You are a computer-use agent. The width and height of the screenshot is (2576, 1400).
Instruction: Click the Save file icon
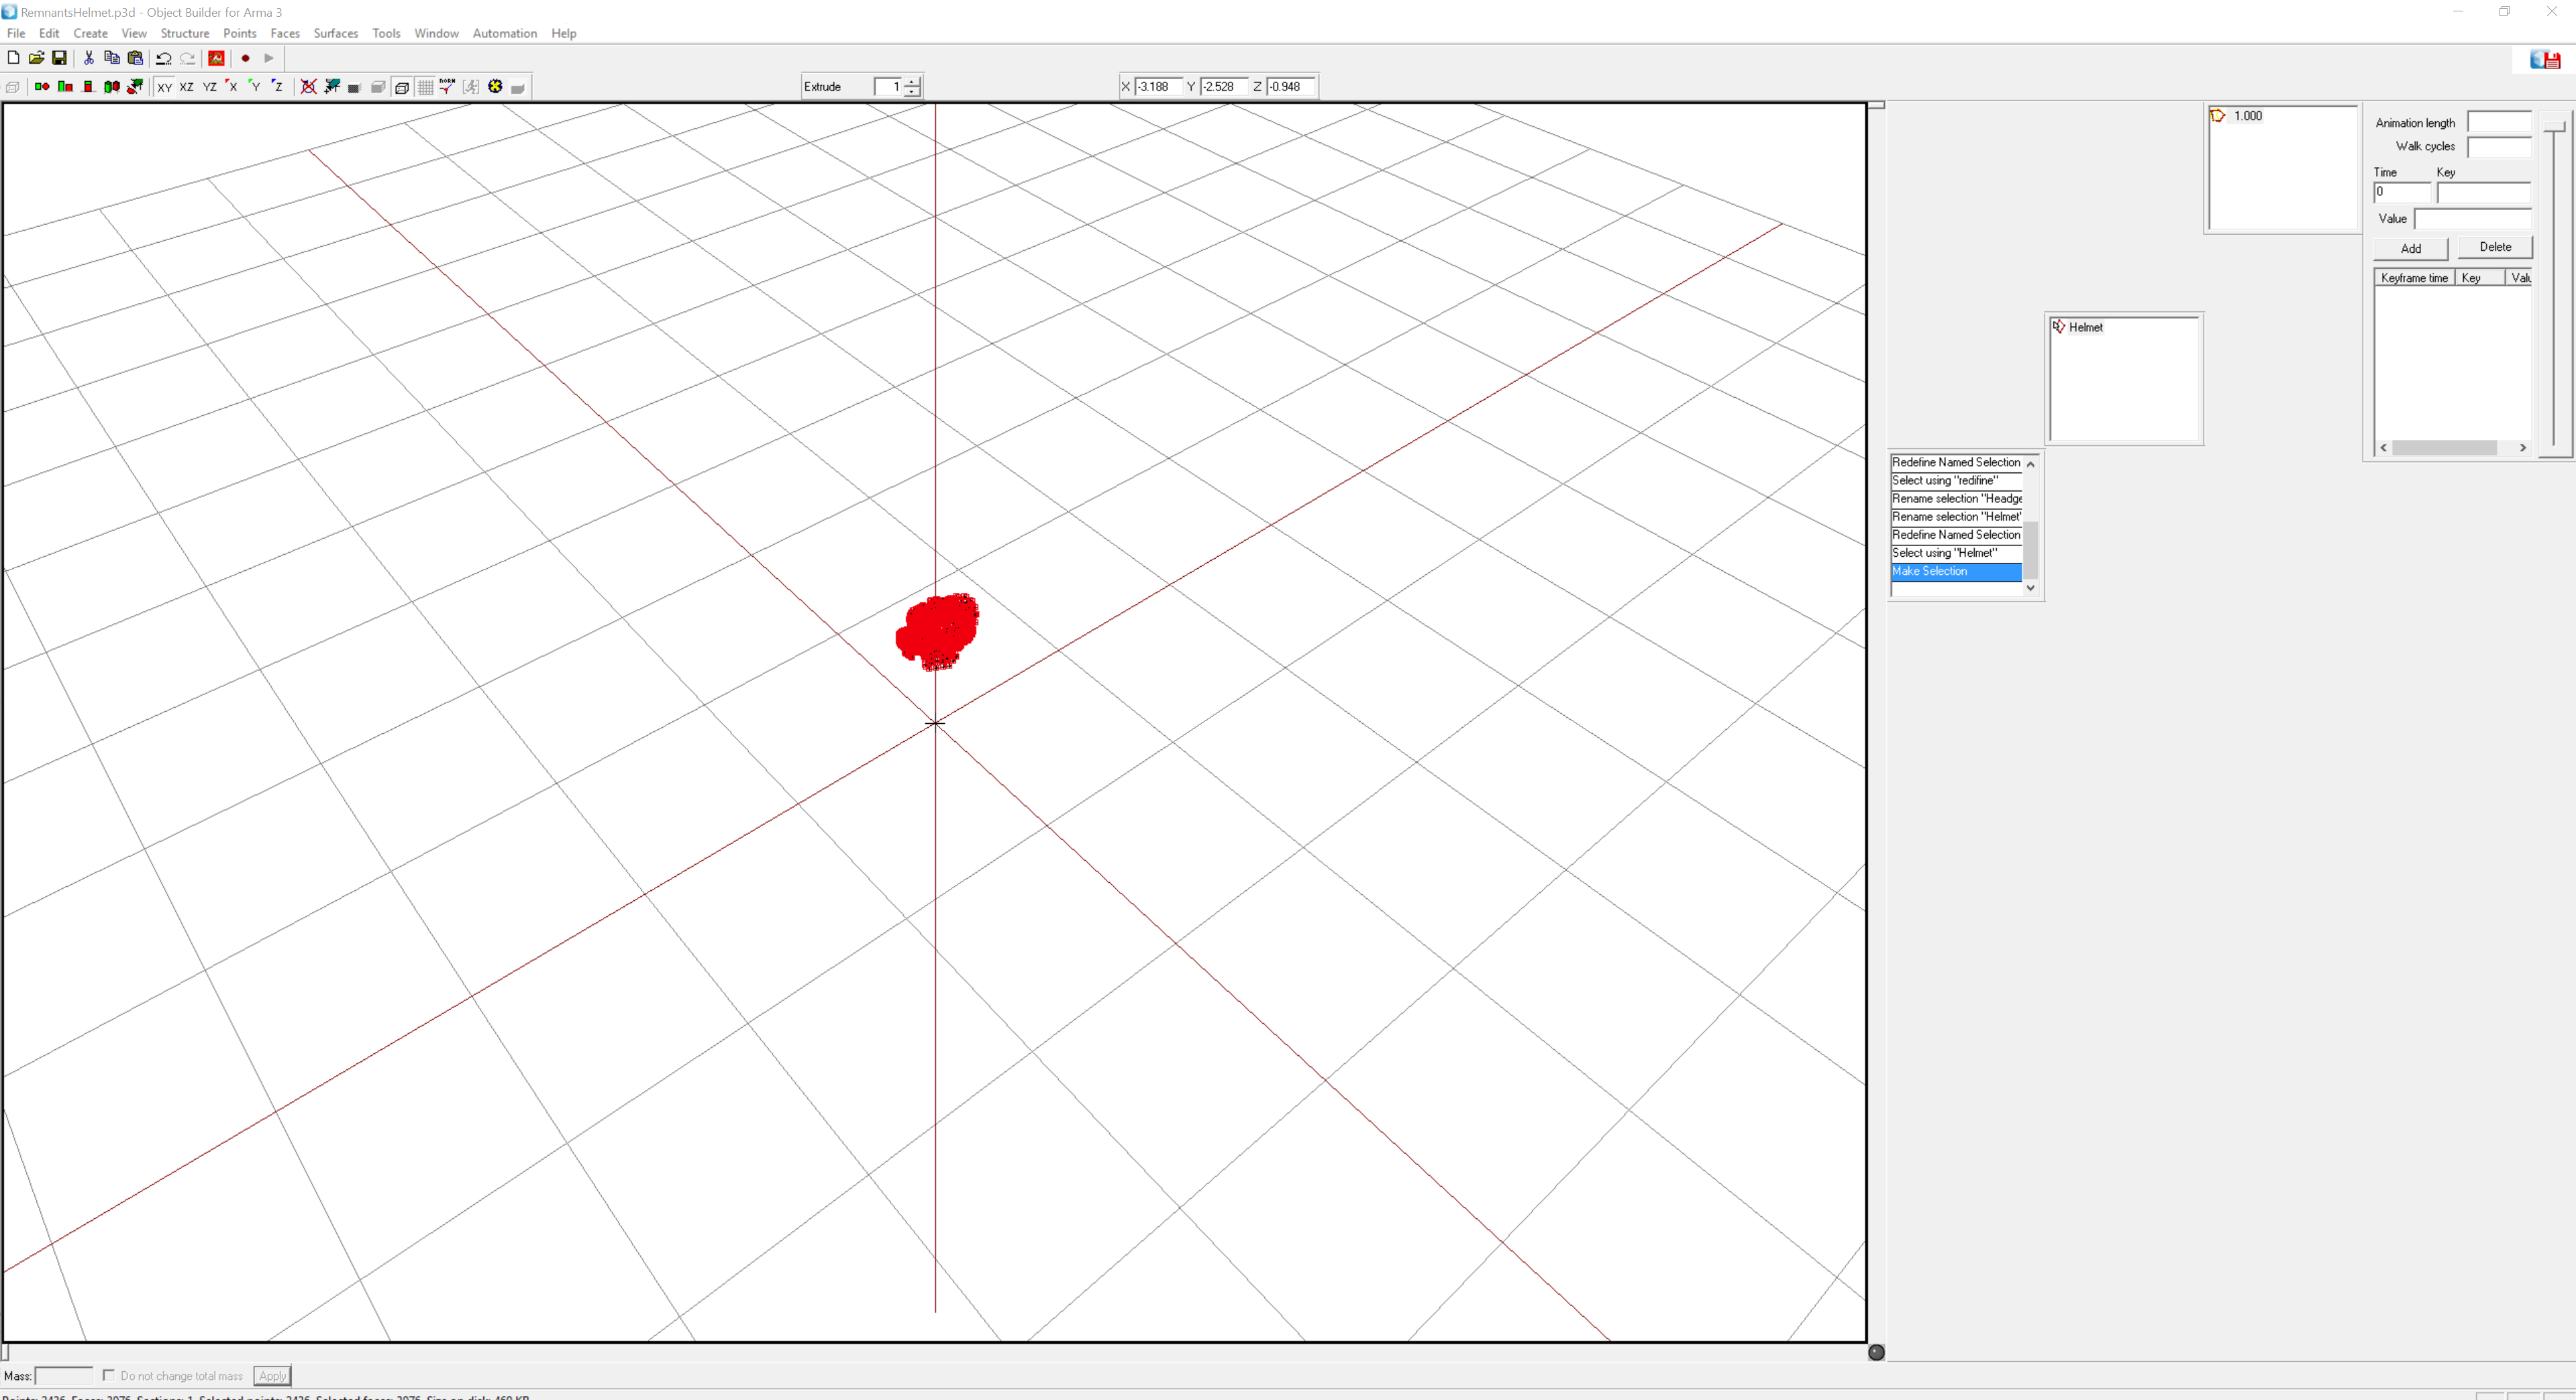coord(59,58)
